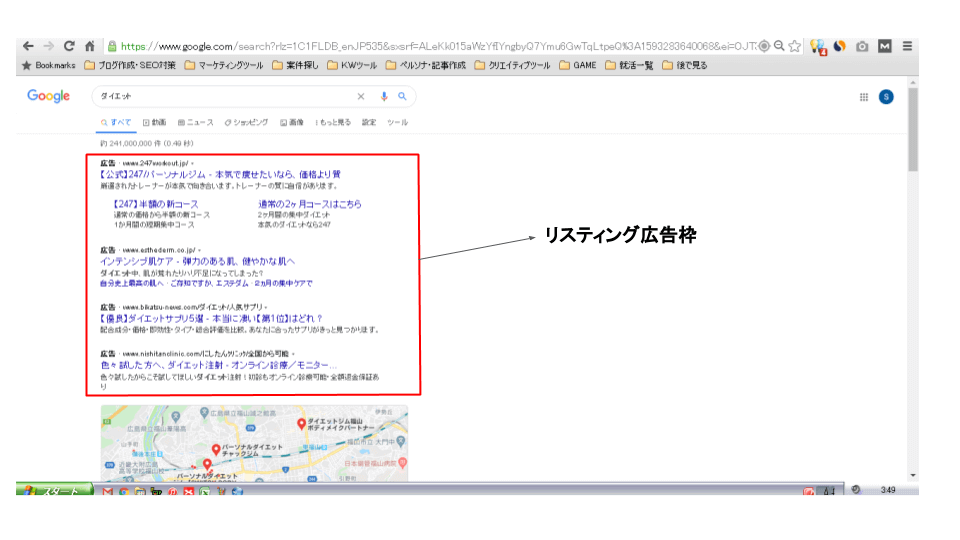Image resolution: width=960 pixels, height=540 pixels.
Task: Click the blue magnifier search icon
Action: point(402,97)
